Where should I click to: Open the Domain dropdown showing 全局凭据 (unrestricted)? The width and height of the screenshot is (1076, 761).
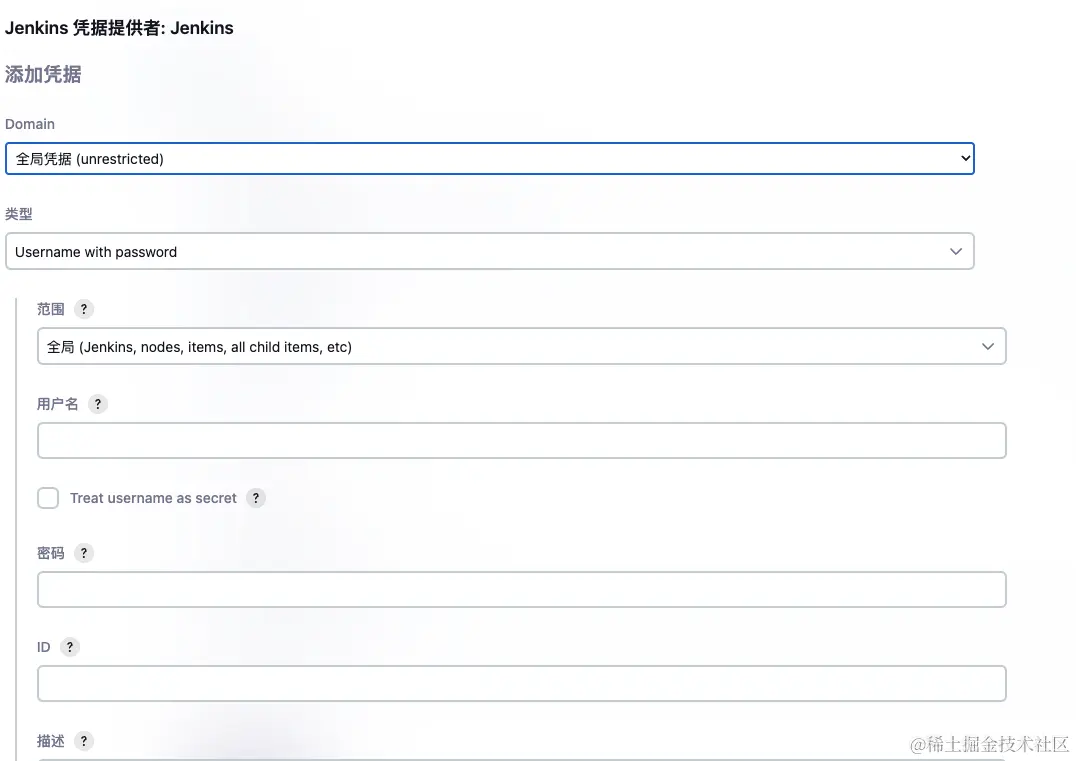(489, 159)
